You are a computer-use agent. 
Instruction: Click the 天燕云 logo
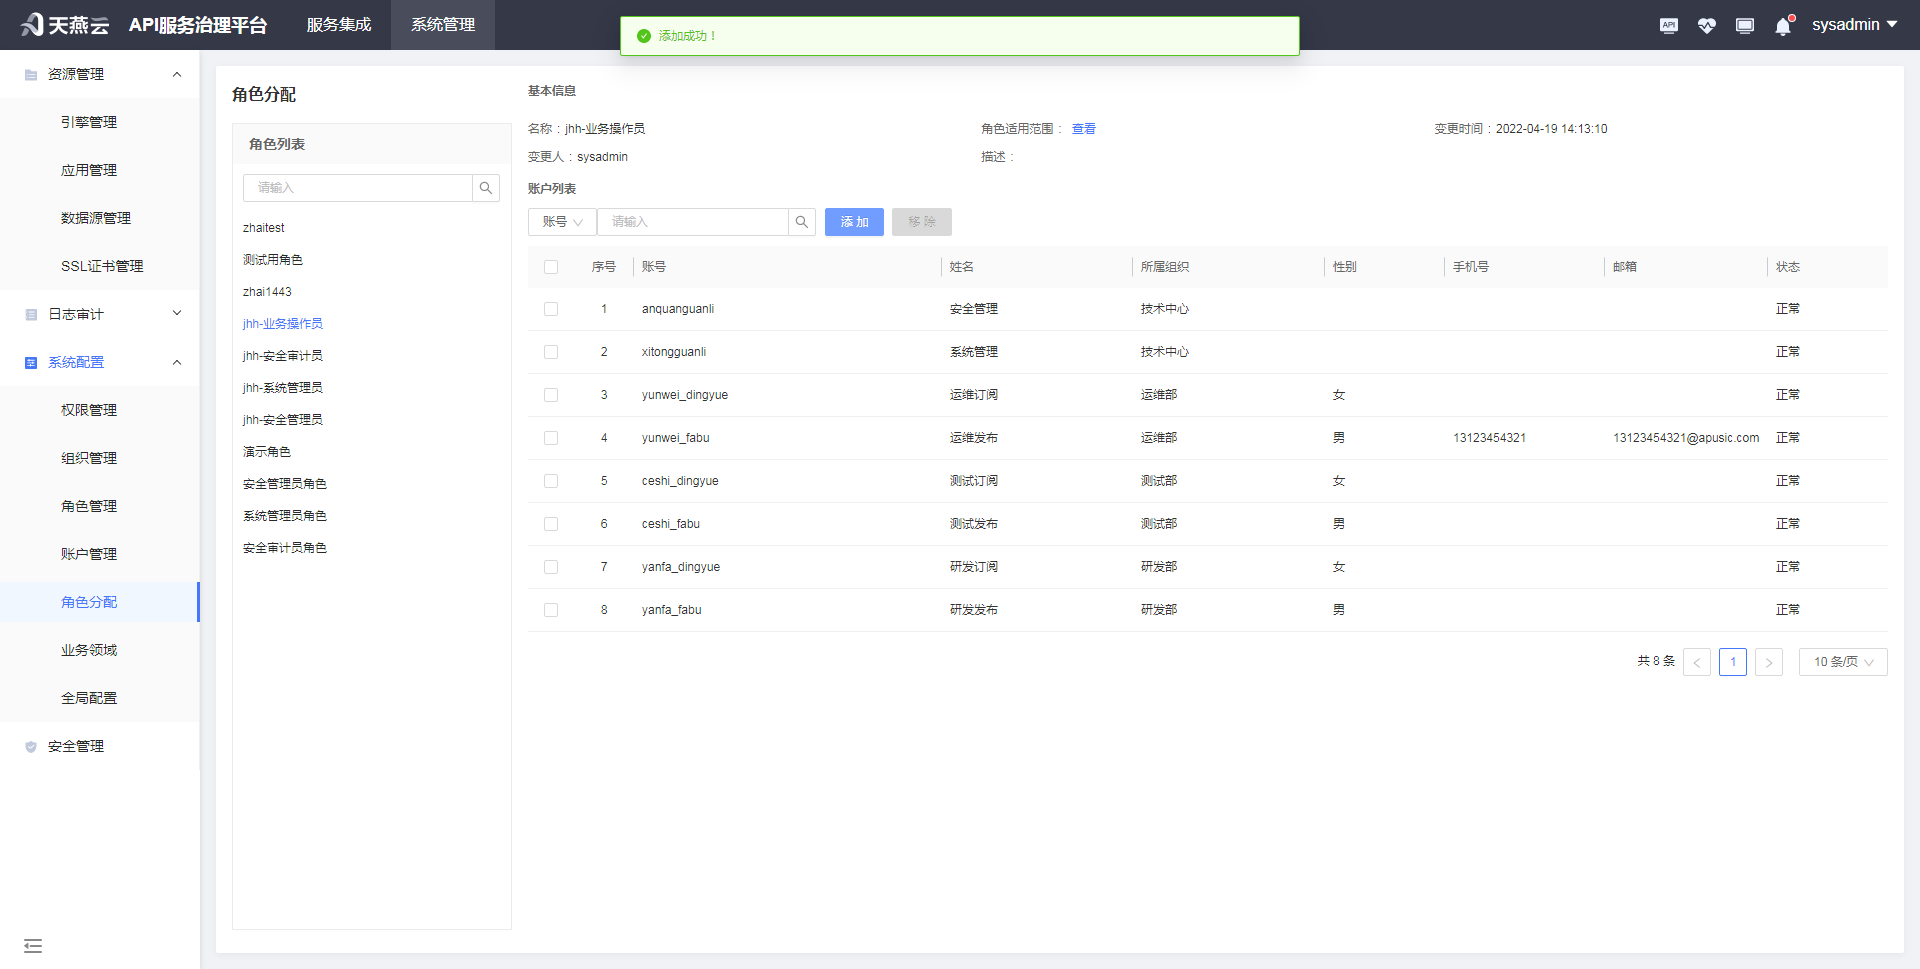(65, 24)
